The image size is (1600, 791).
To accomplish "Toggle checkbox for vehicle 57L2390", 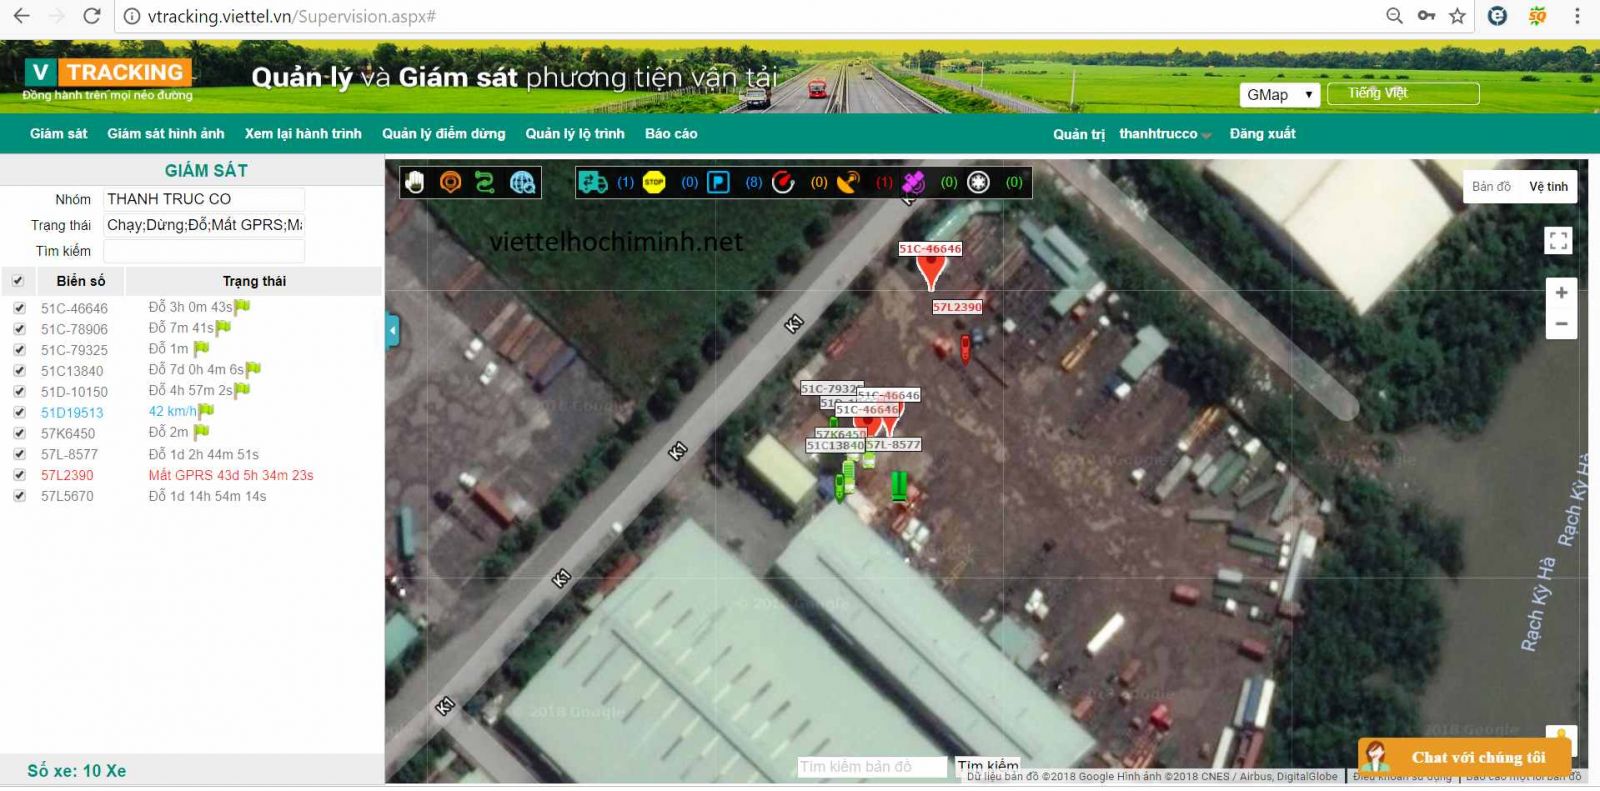I will tap(19, 475).
